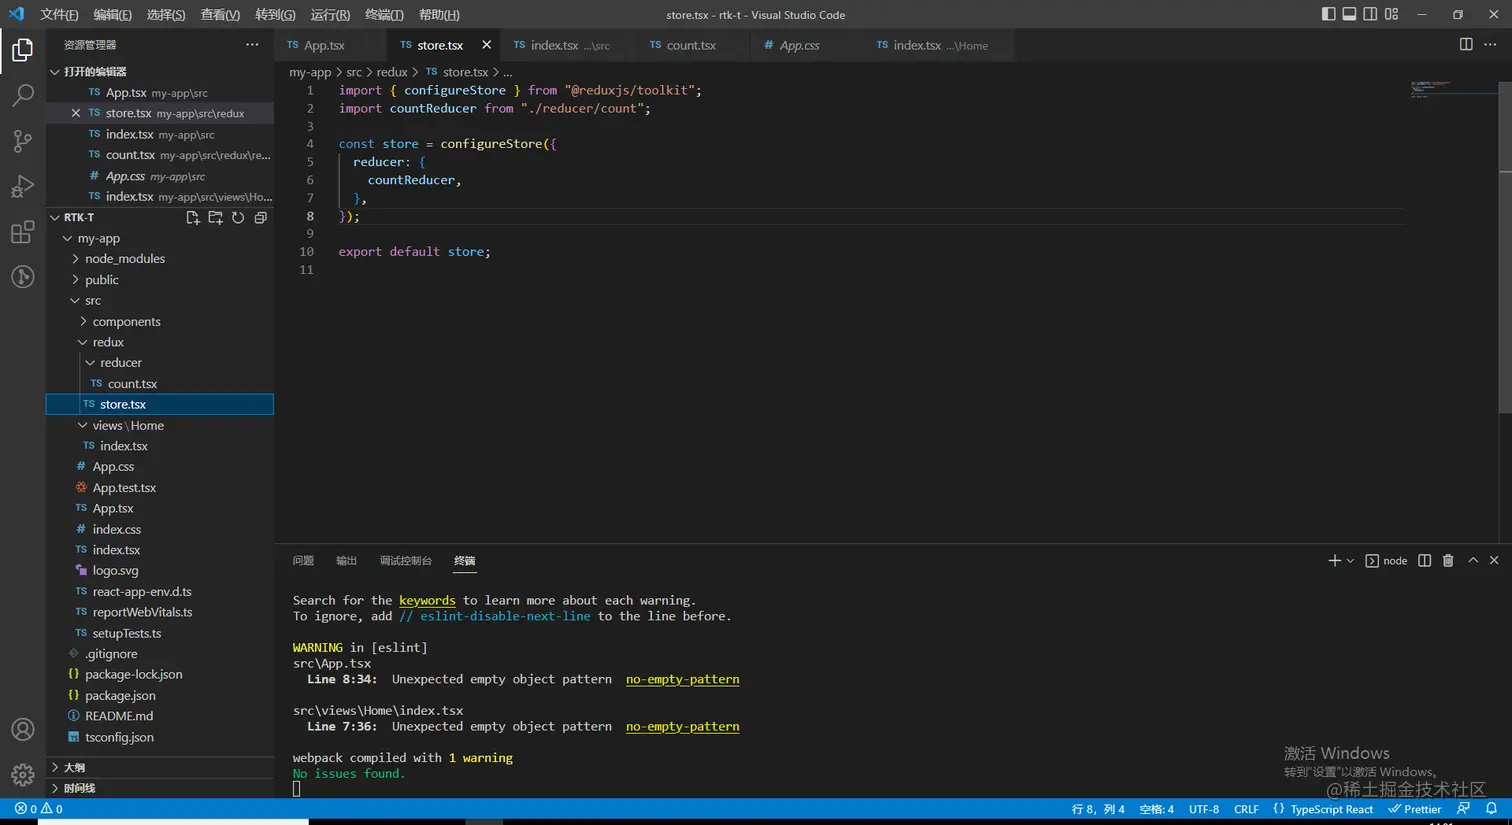The image size is (1512, 825).
Task: Click the feedback icon in status bar
Action: click(1464, 809)
